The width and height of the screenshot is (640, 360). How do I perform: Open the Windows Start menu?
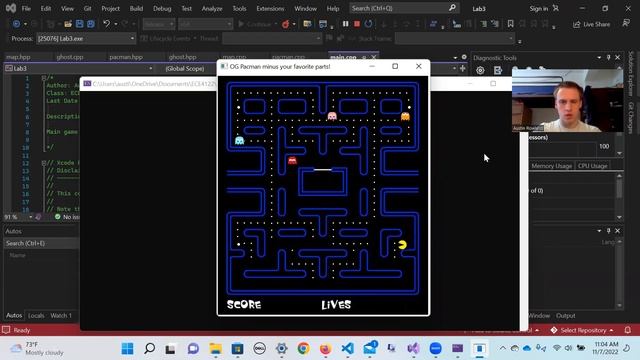coord(127,349)
